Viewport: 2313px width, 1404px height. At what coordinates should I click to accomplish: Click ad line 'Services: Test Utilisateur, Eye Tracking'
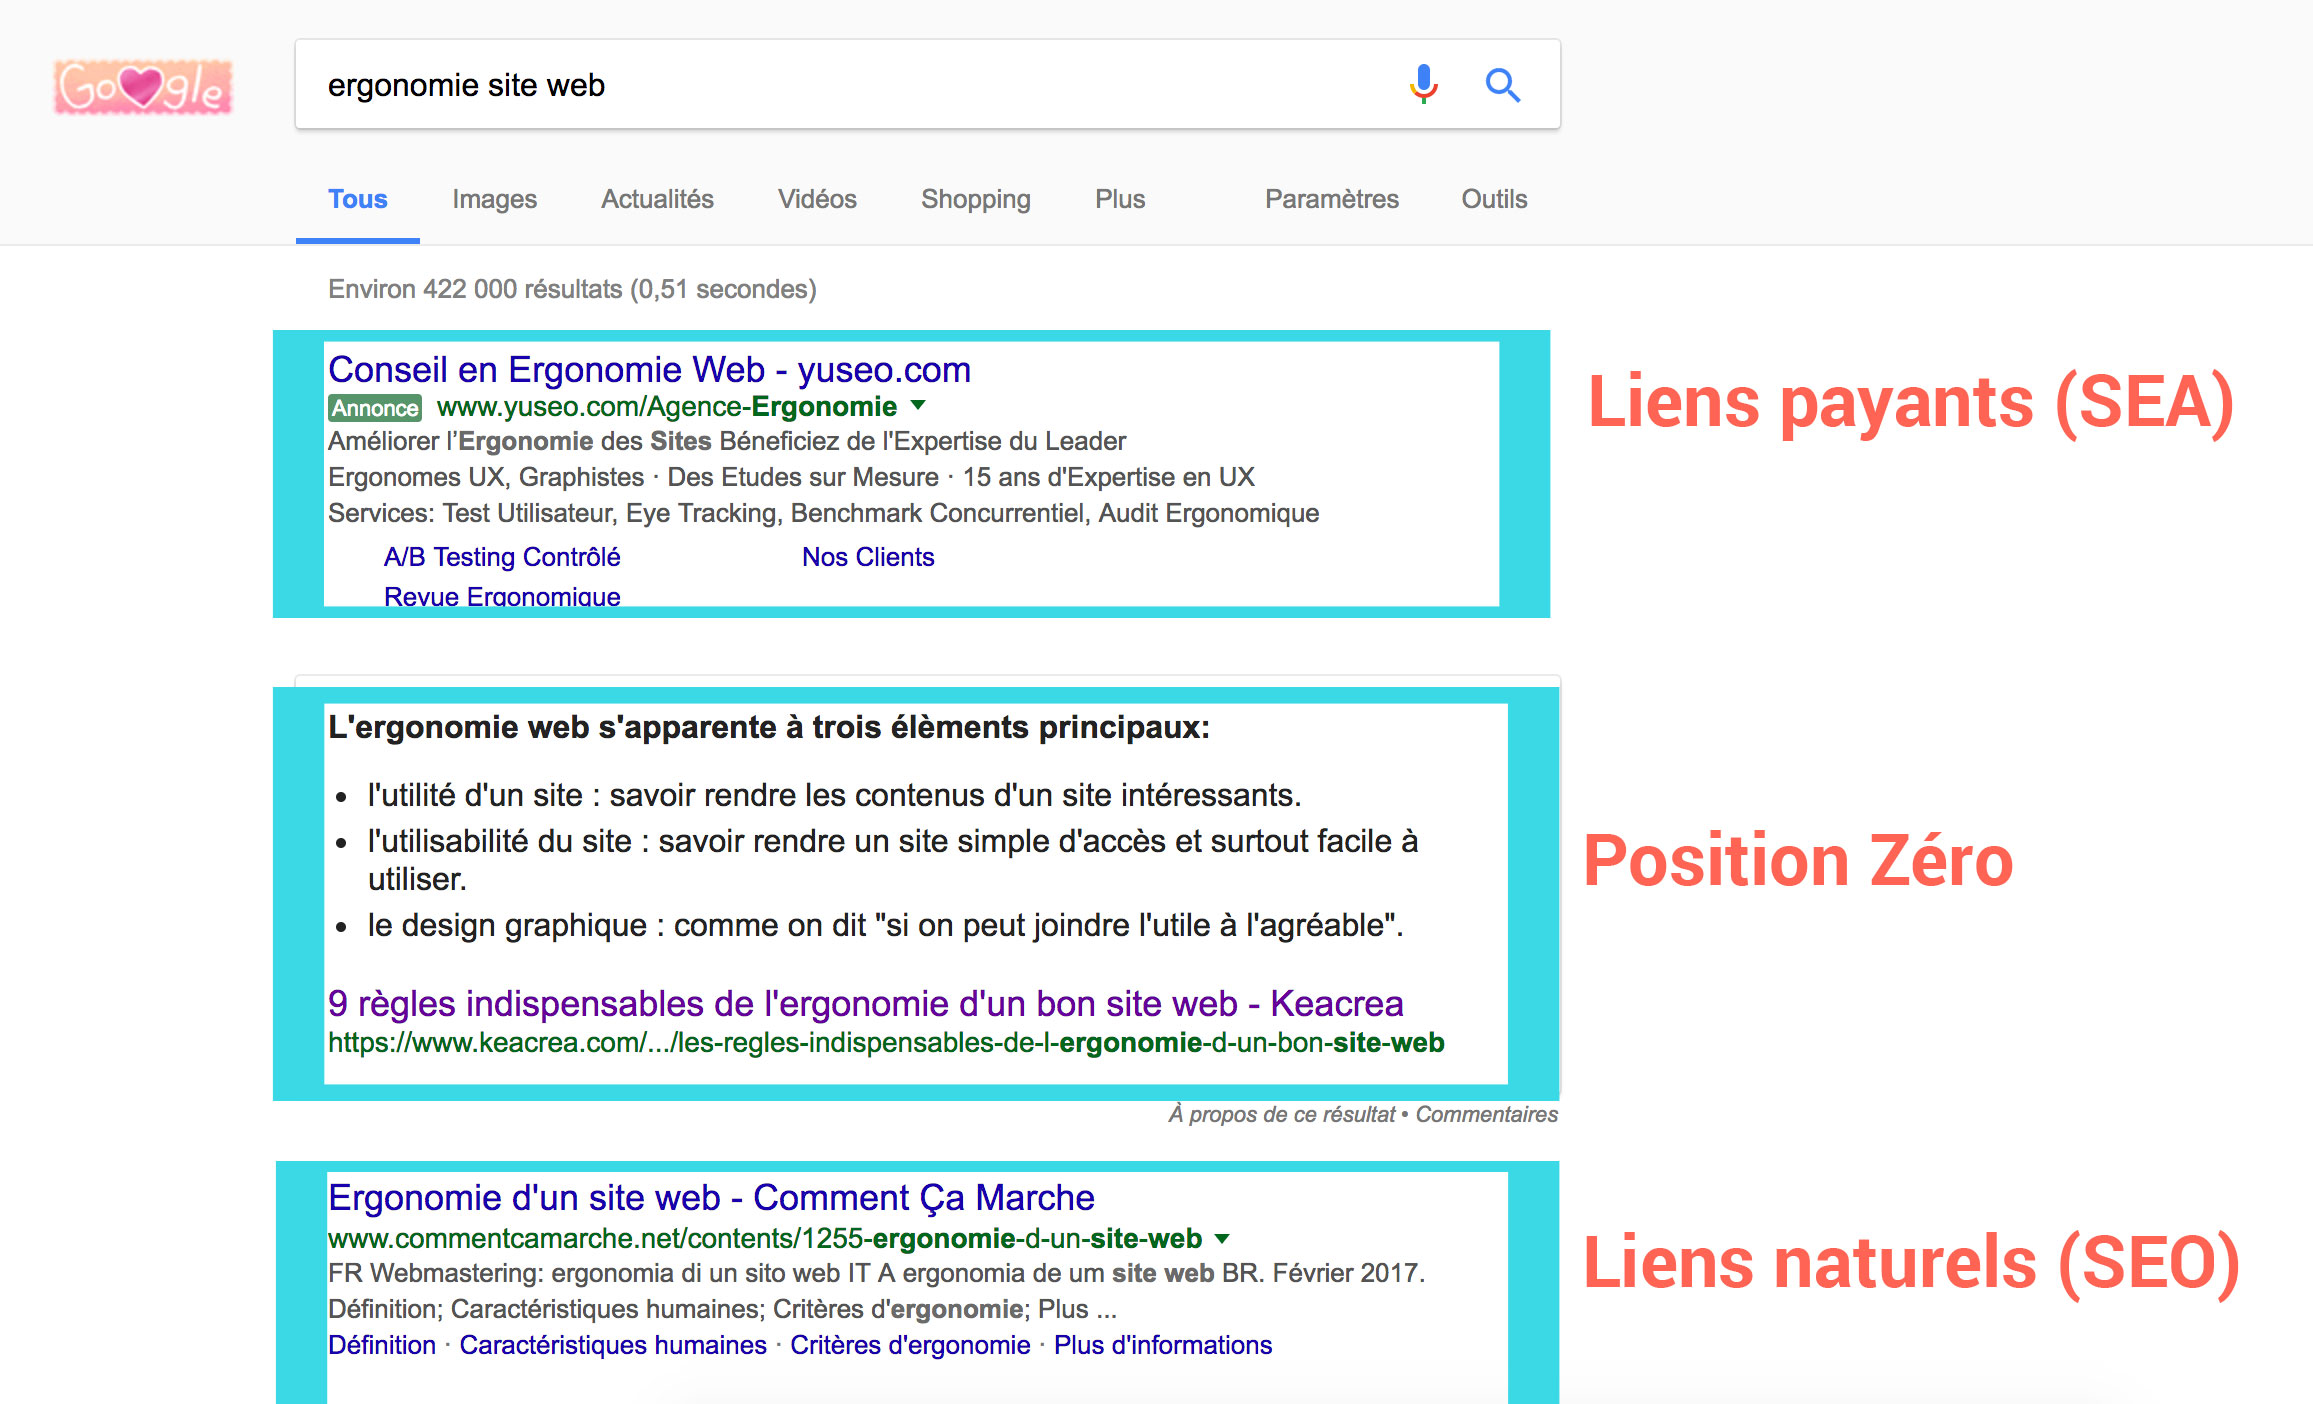point(823,513)
